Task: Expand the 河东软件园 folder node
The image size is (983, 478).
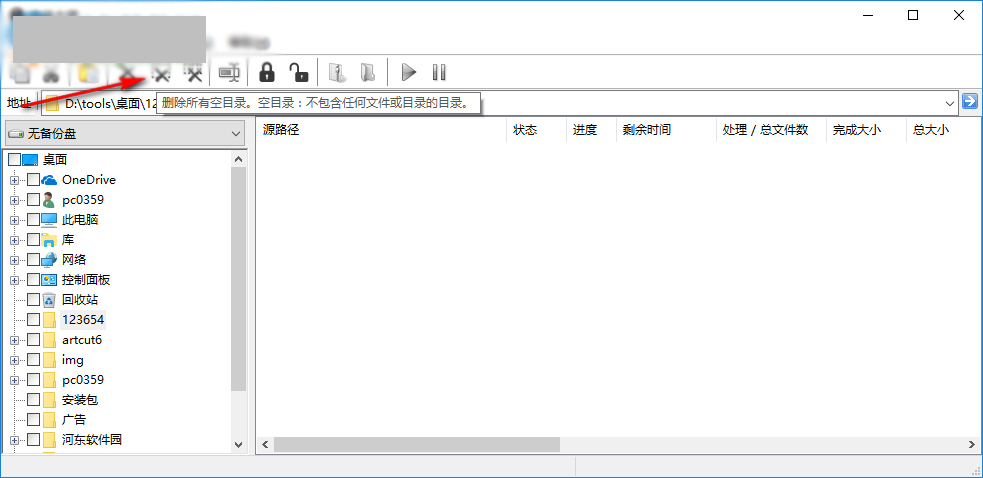Action: click(14, 440)
